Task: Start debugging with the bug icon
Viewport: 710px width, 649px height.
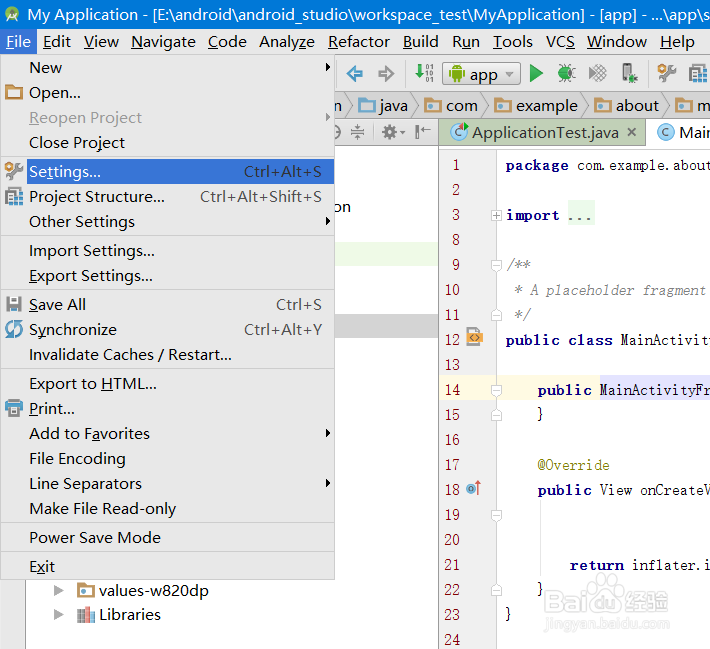Action: [x=566, y=73]
